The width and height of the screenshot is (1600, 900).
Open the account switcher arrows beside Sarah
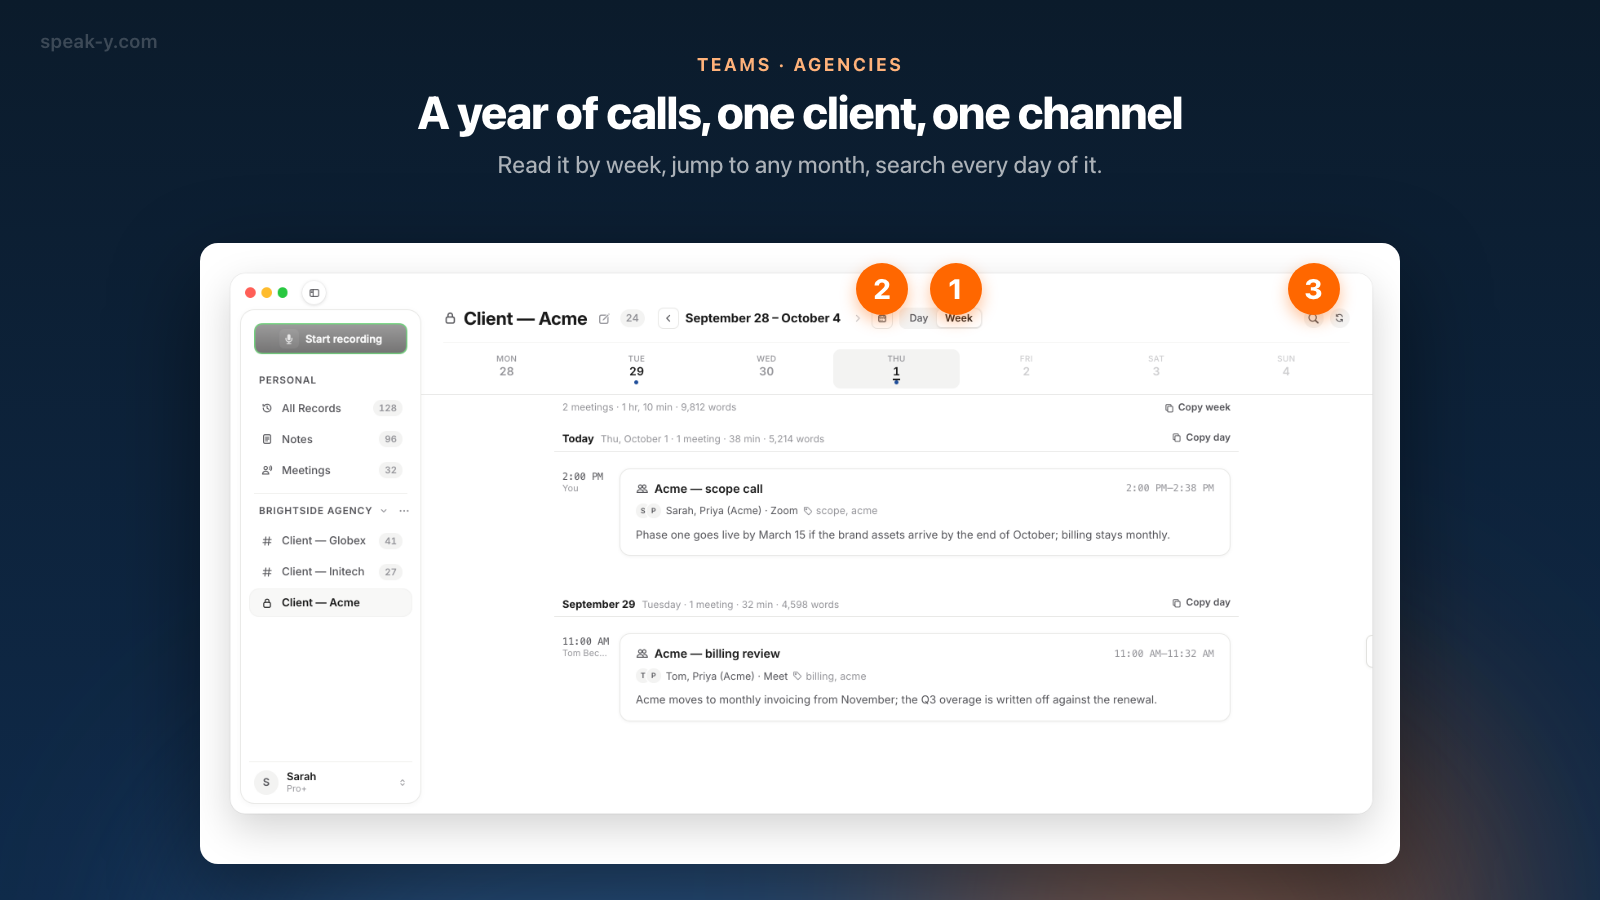click(402, 782)
